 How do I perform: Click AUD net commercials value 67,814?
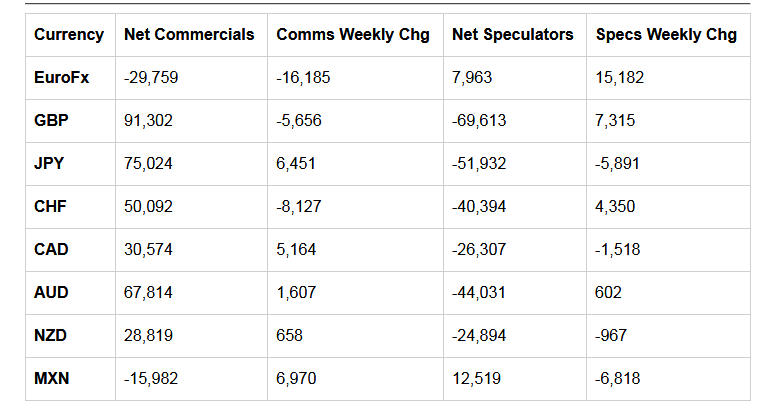(148, 292)
